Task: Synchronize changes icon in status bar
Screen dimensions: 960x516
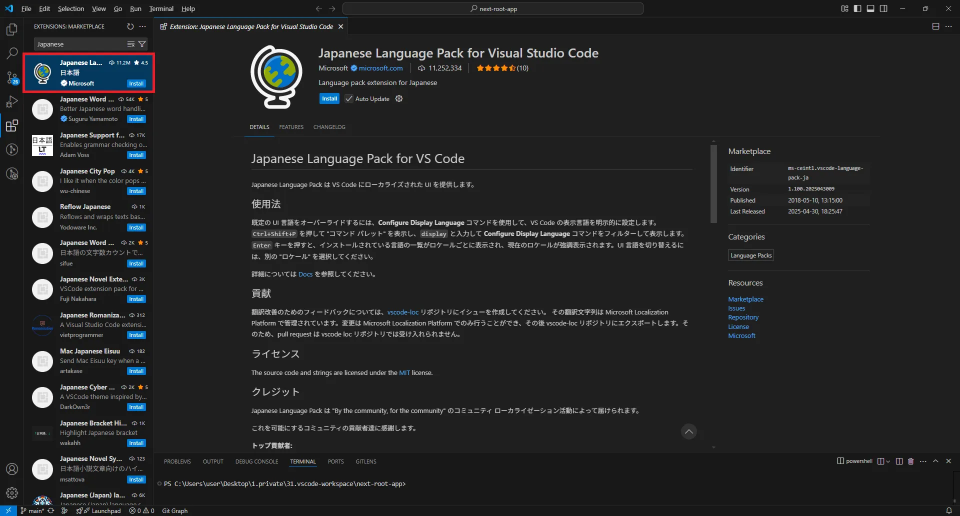Action: (x=51, y=510)
